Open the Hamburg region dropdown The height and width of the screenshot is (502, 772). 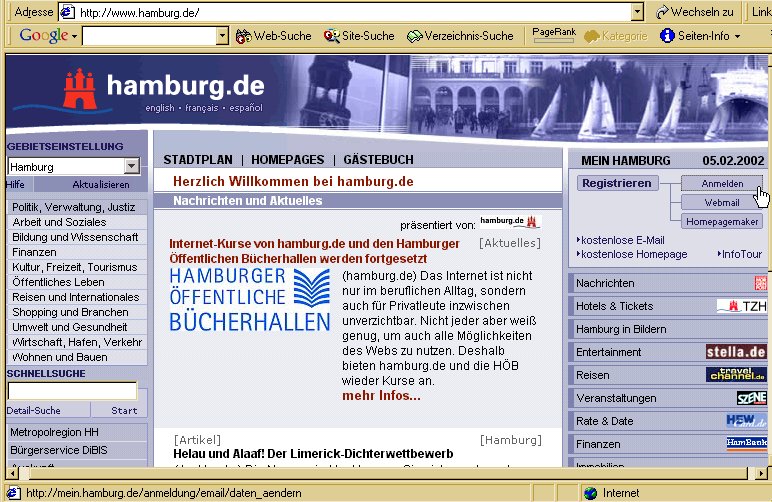point(131,167)
